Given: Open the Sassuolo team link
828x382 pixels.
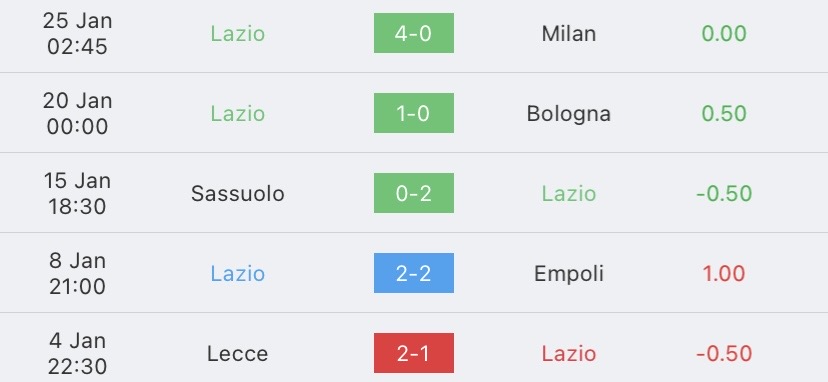Looking at the screenshot, I should (x=238, y=193).
